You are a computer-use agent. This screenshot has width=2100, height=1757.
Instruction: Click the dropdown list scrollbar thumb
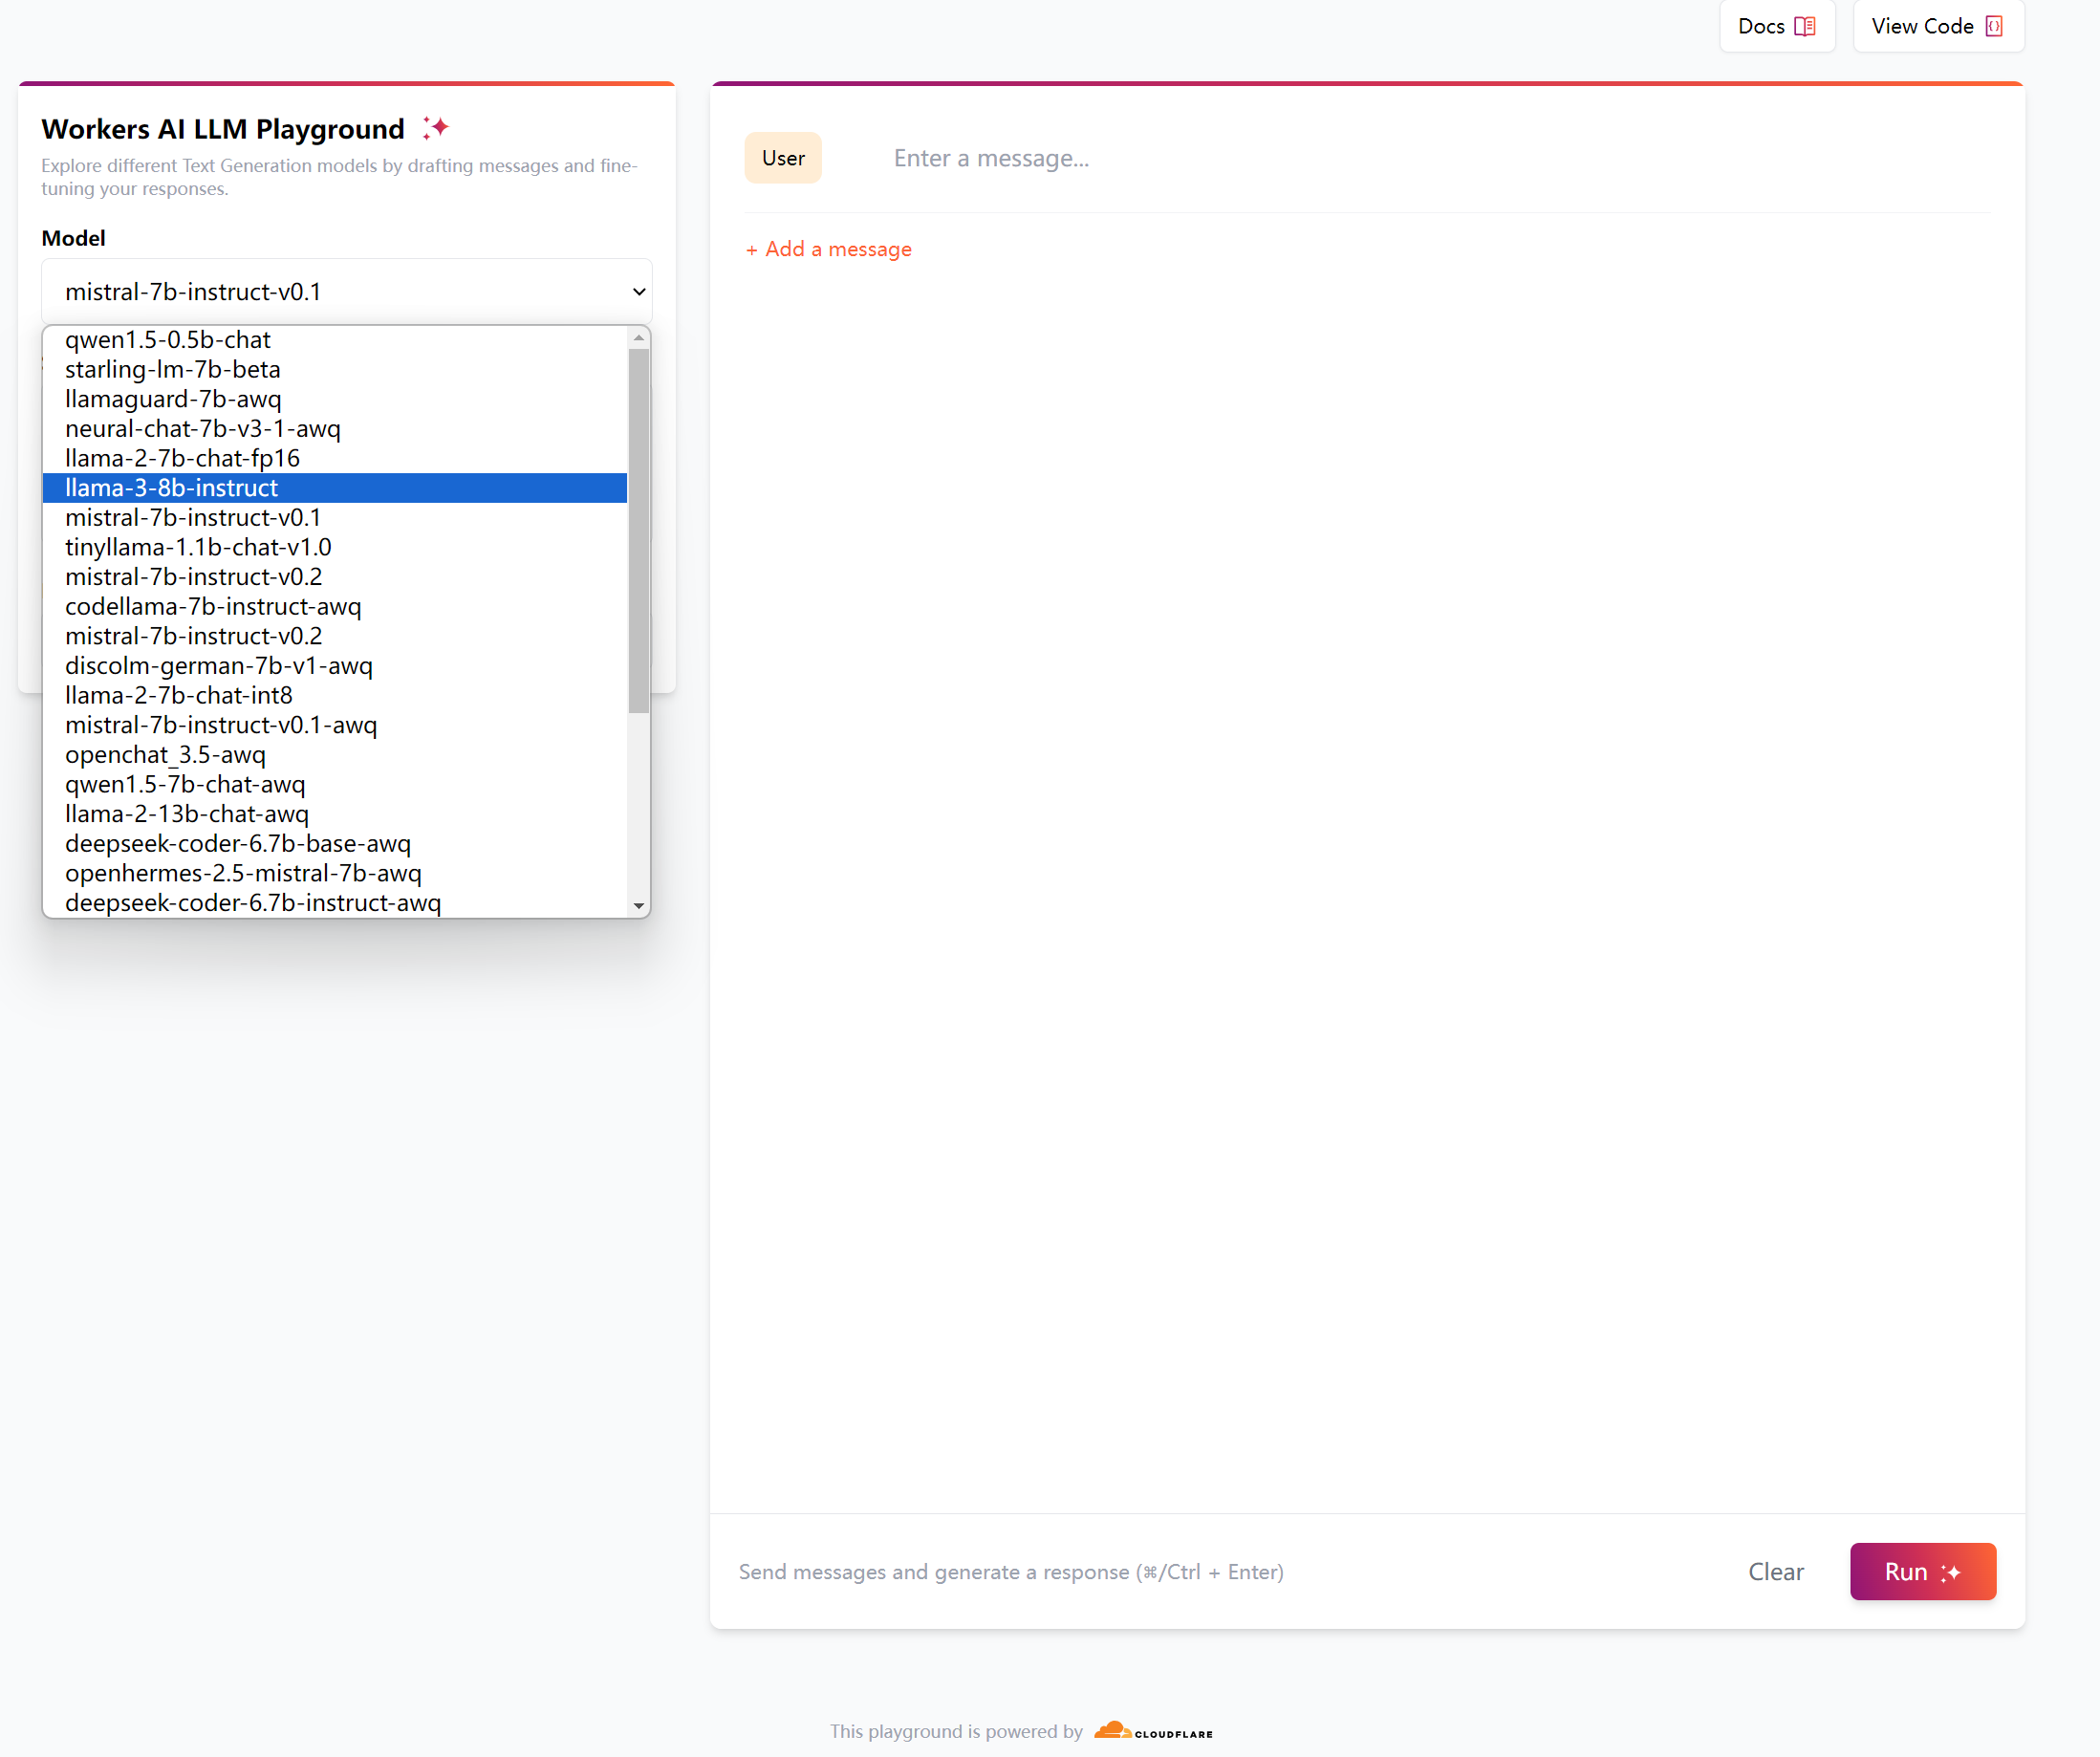[x=639, y=530]
